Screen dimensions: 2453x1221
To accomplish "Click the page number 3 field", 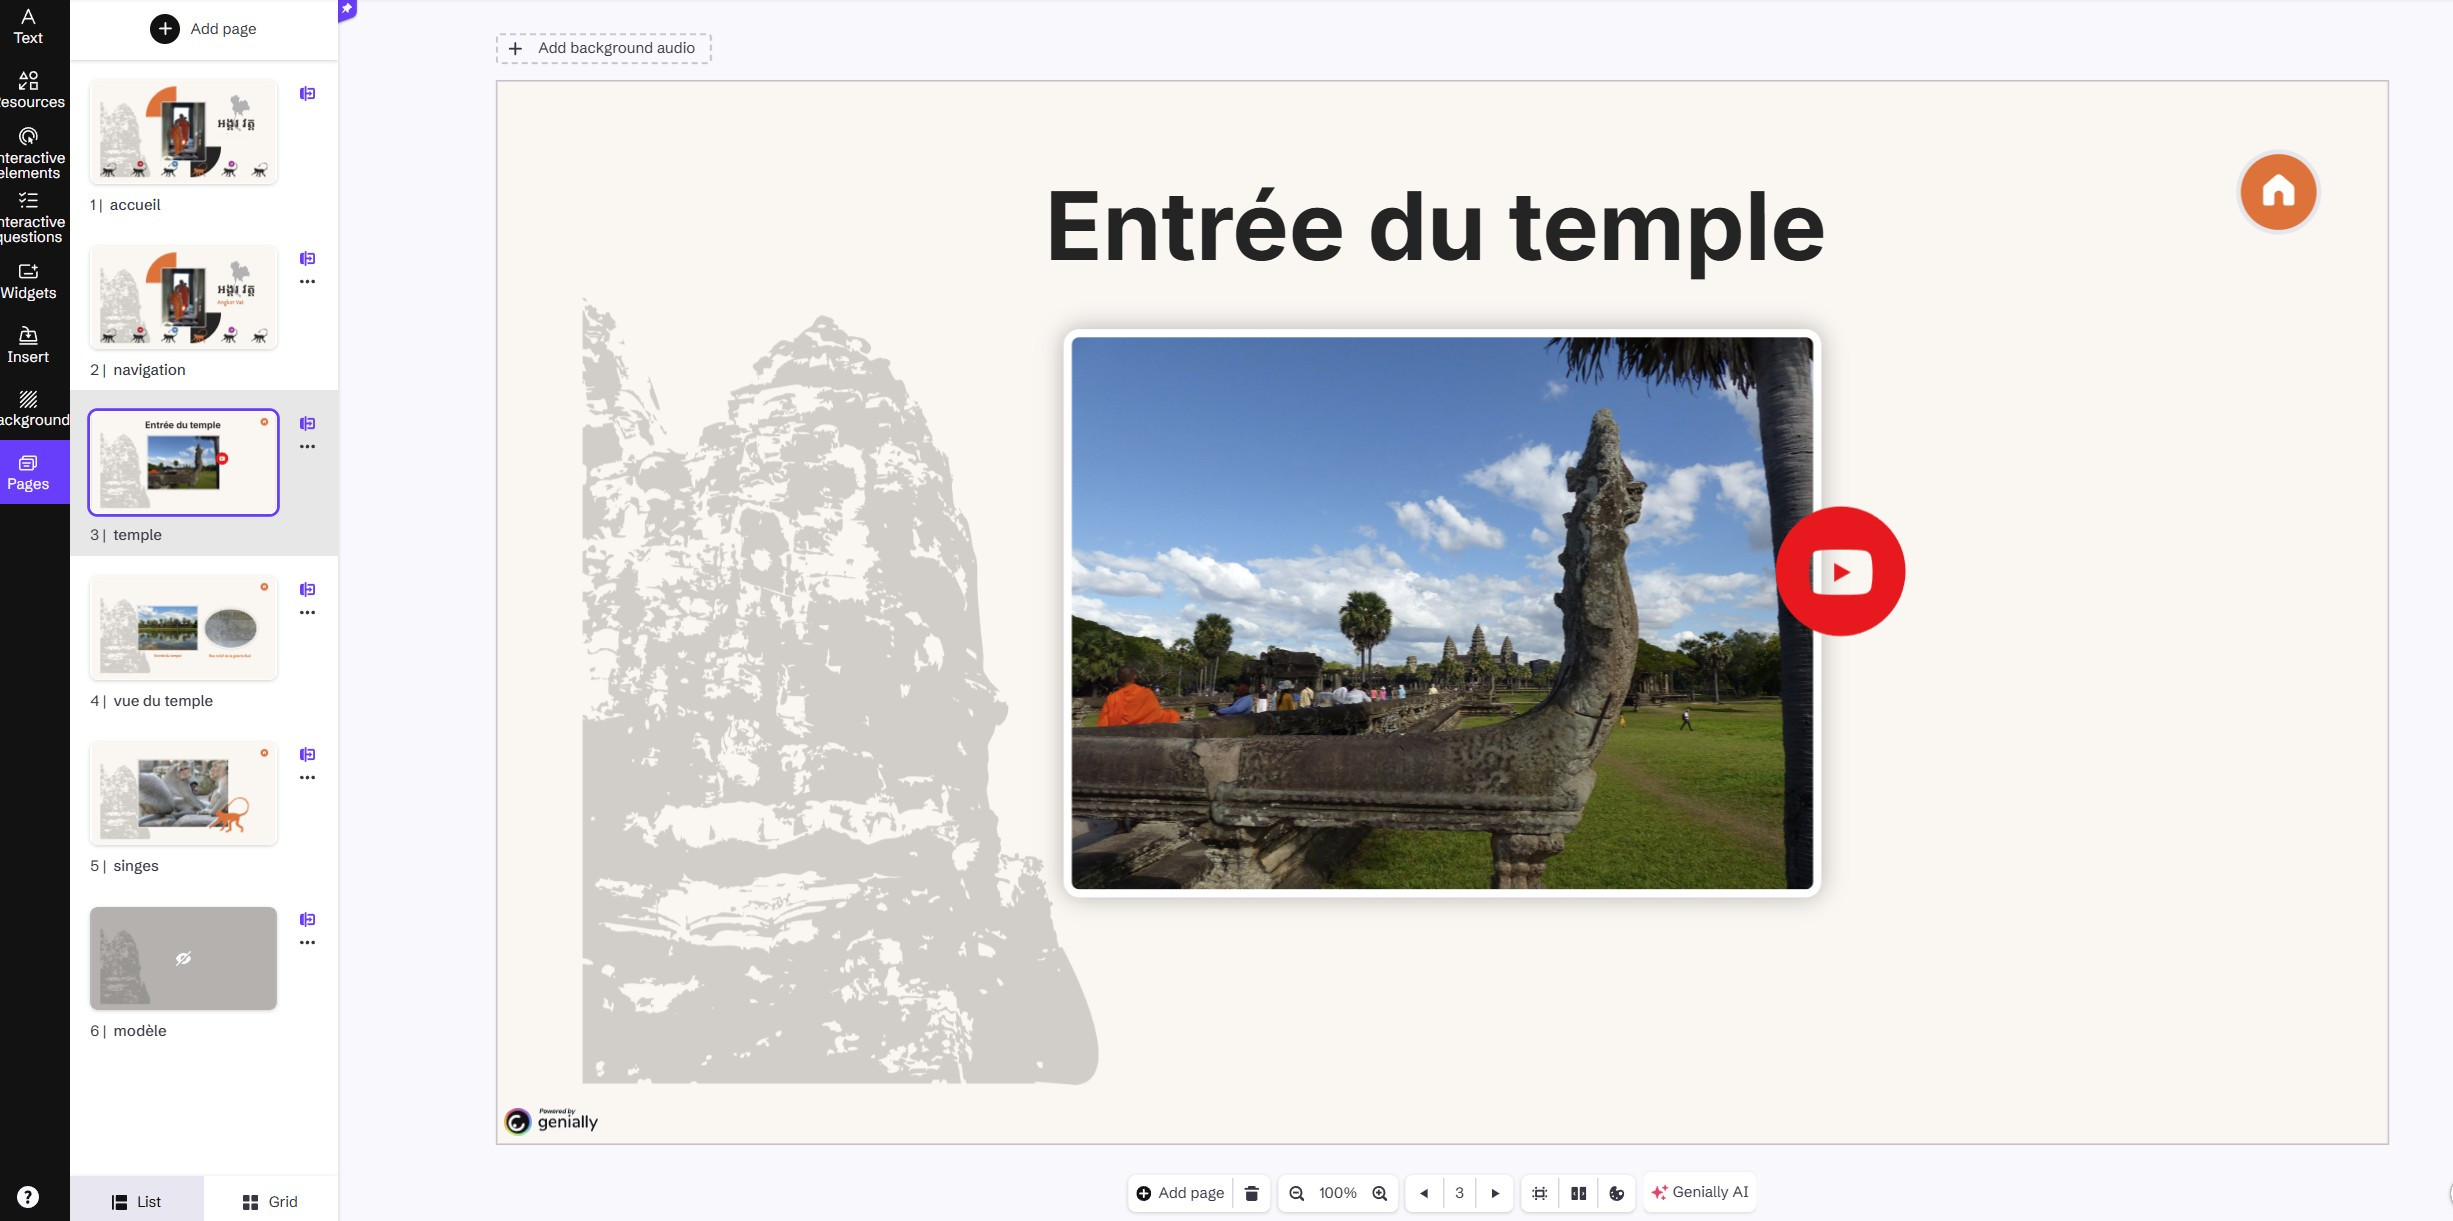I will 1459,1193.
